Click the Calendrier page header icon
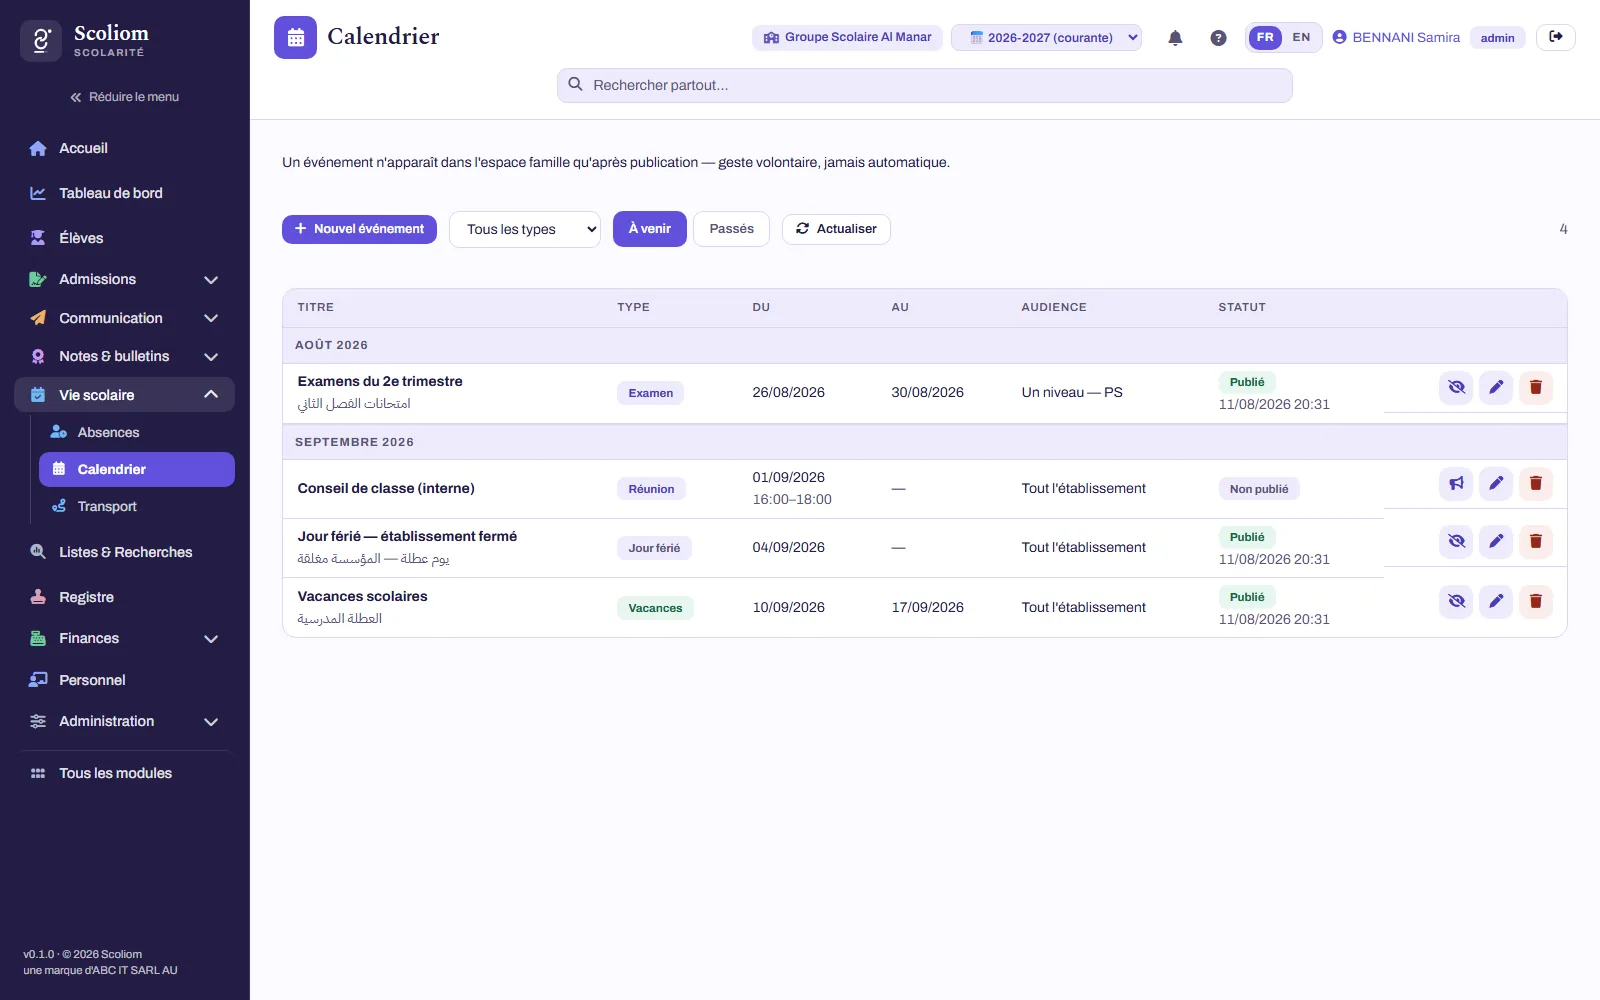The height and width of the screenshot is (1000, 1600). pos(295,37)
